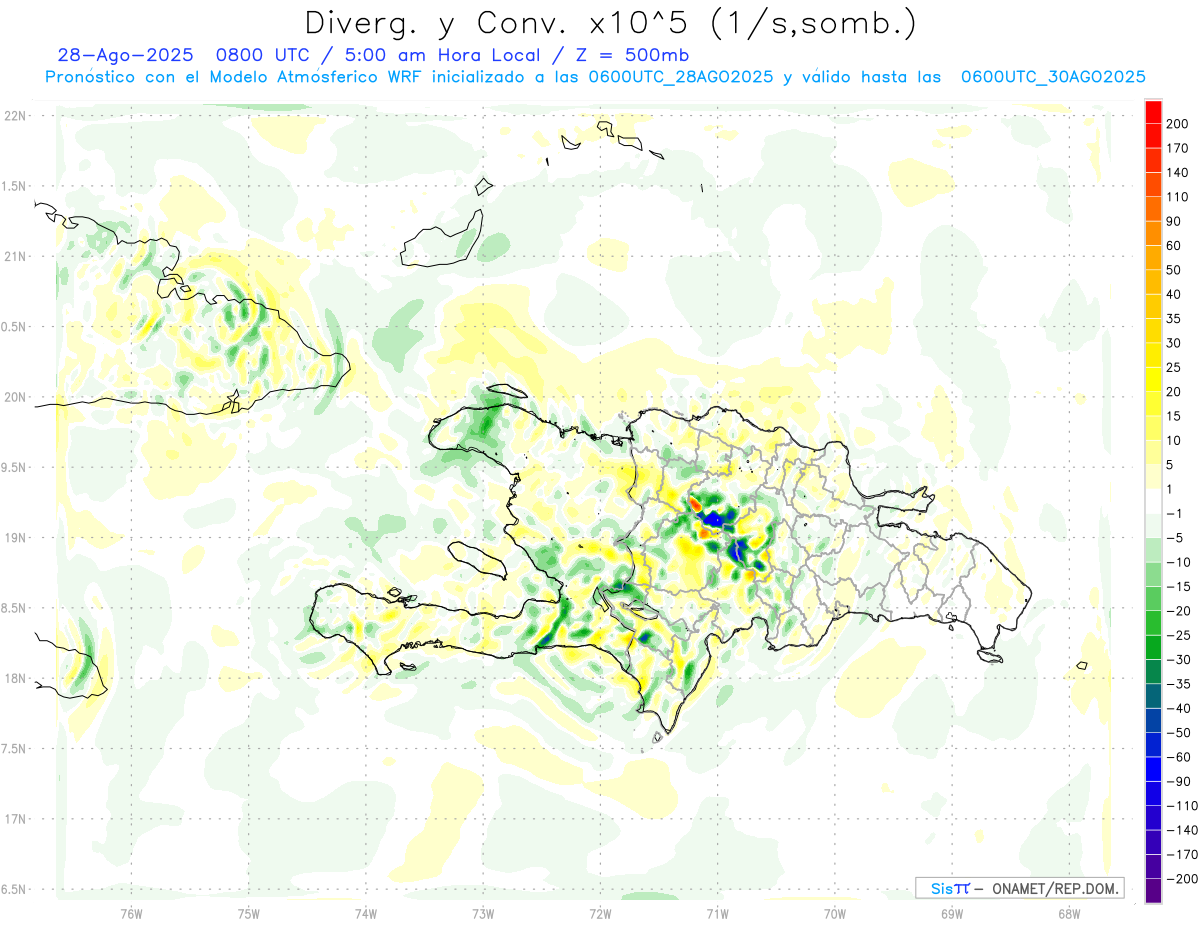Click color scale value '-60'

point(1178,757)
